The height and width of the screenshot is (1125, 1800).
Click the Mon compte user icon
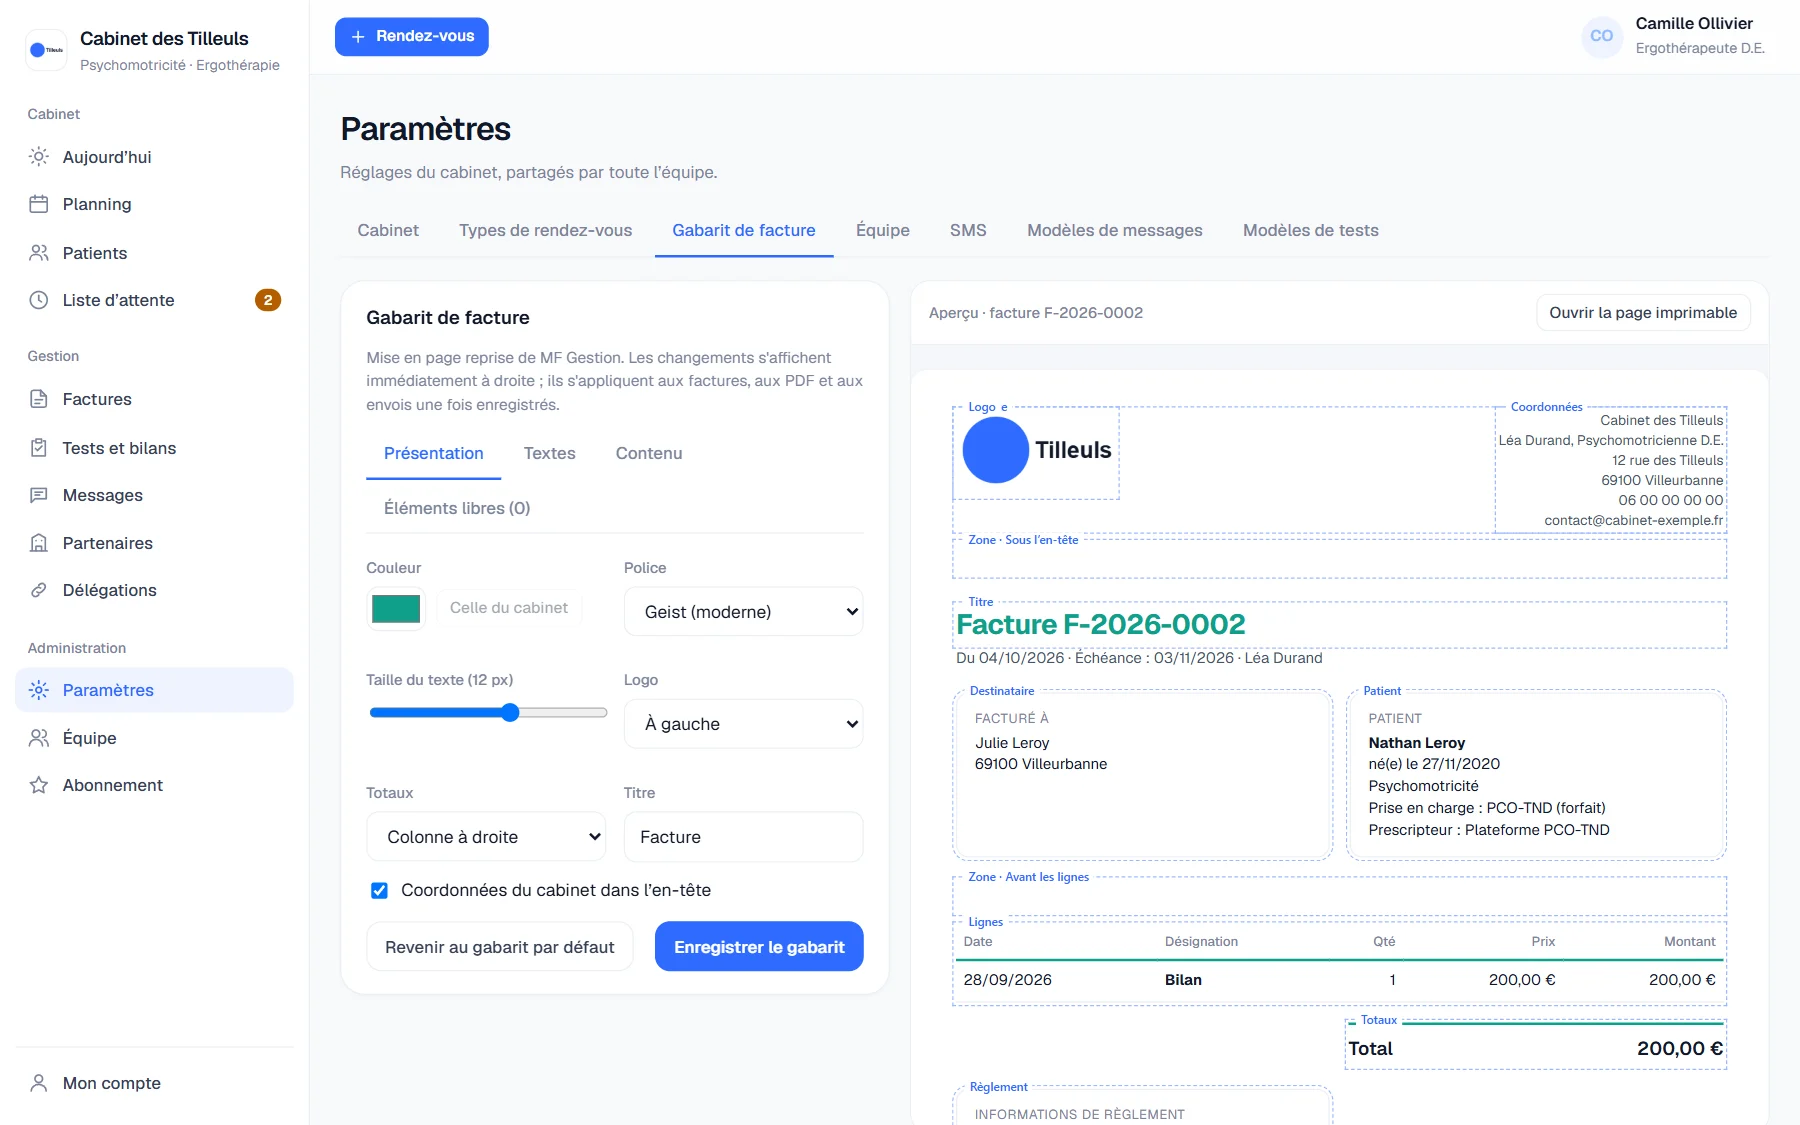pos(39,1083)
